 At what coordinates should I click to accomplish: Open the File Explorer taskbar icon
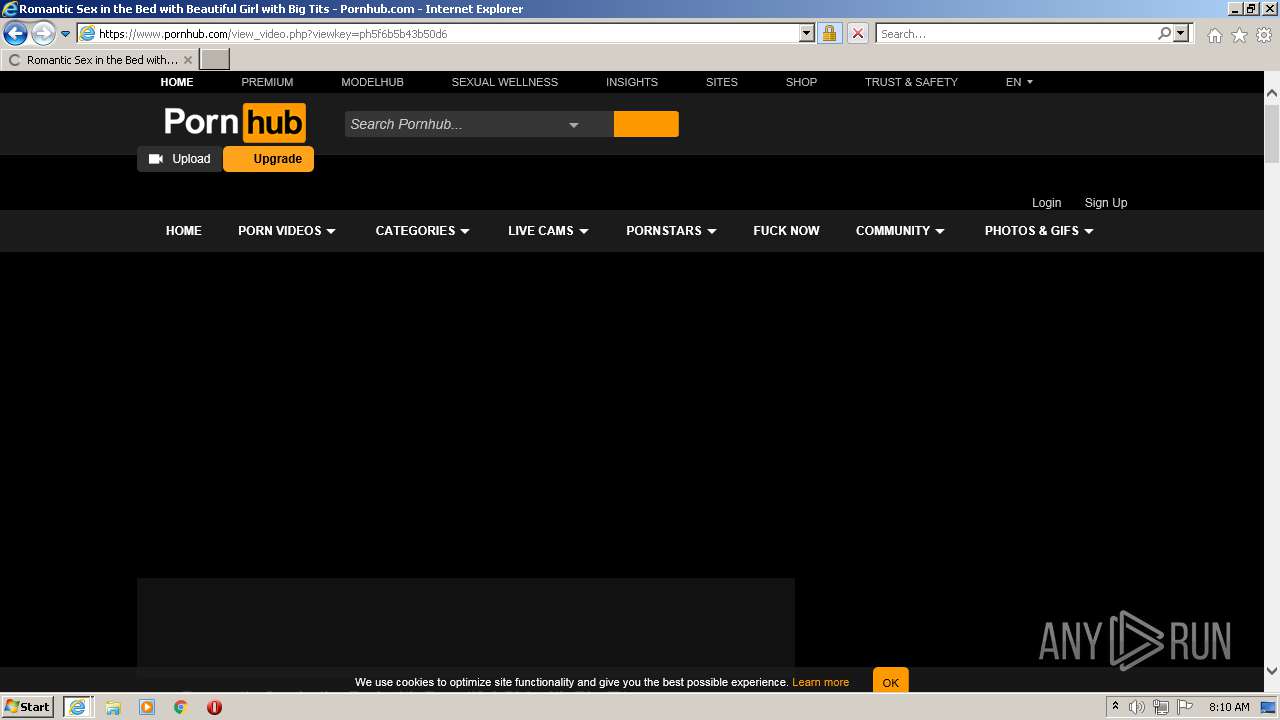click(113, 707)
